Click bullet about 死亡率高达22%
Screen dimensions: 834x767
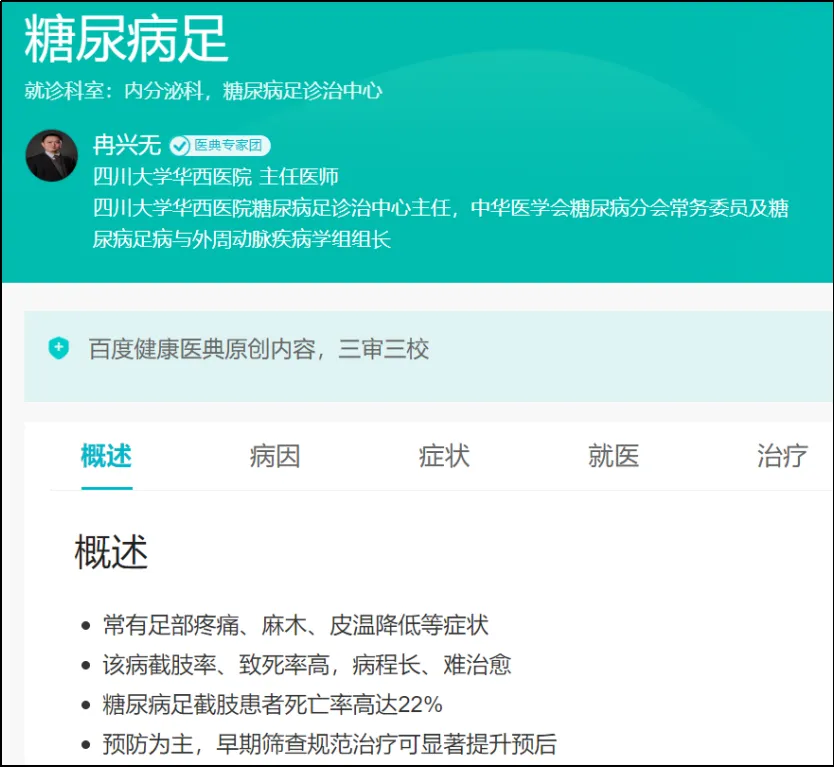pos(272,704)
